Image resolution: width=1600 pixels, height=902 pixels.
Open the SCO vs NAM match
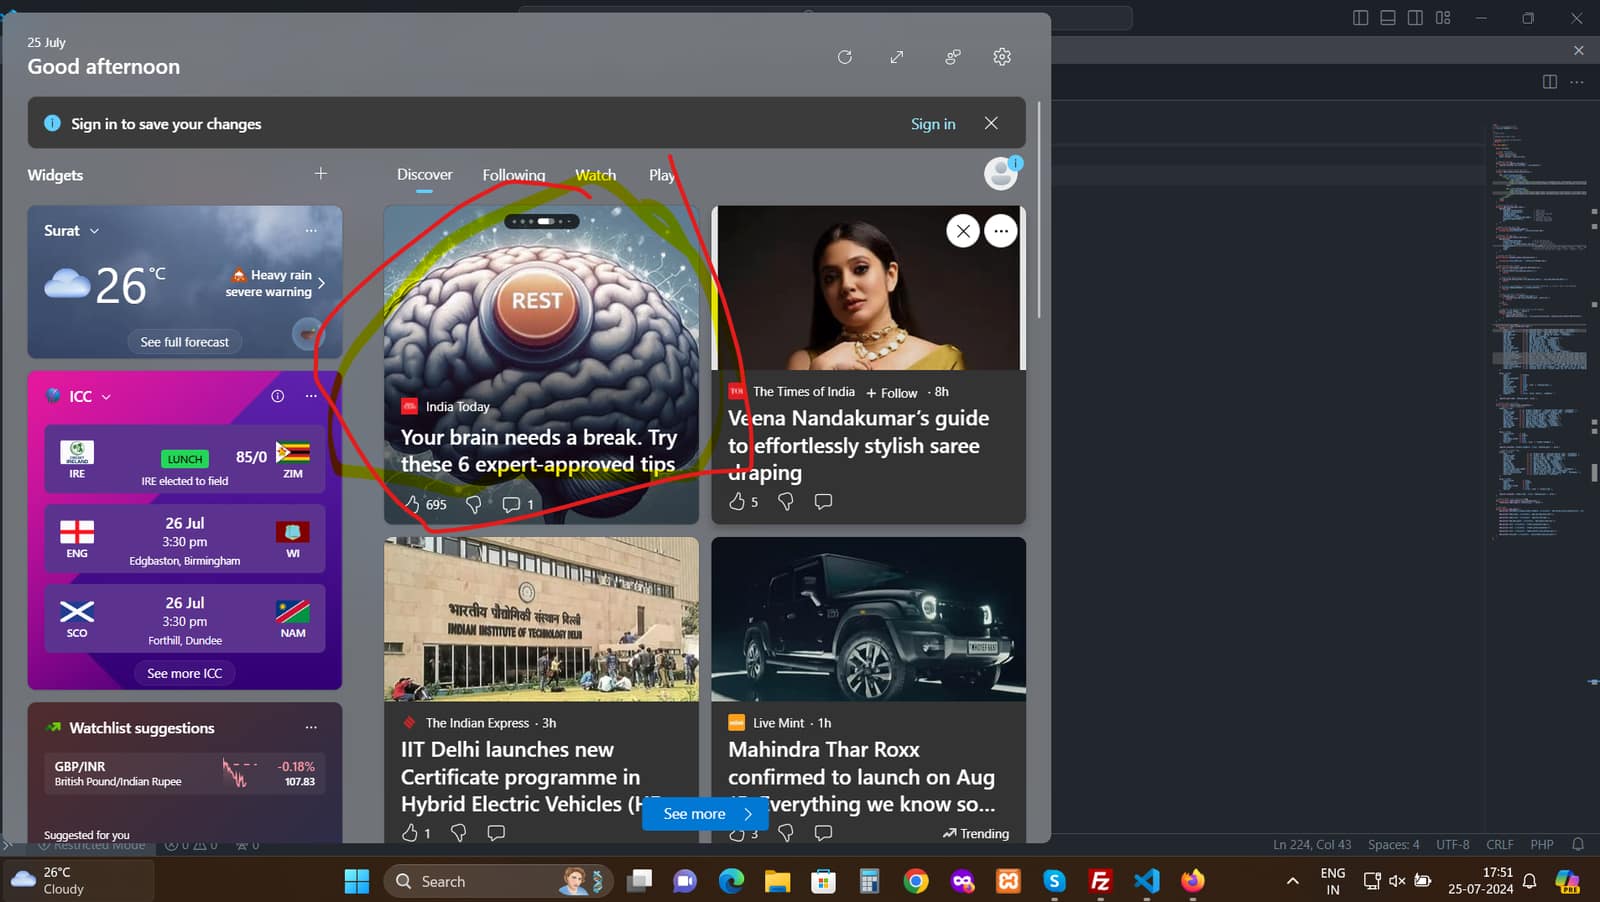pos(185,620)
